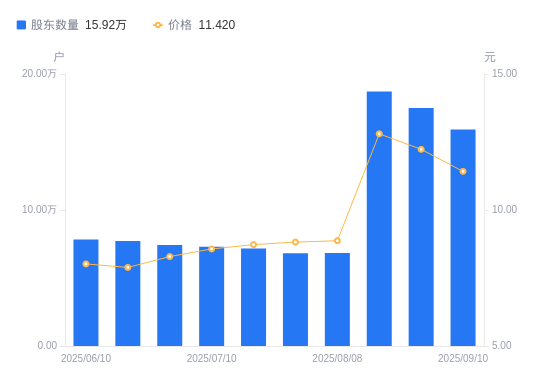Click the 股东数量 legend label

54,25
